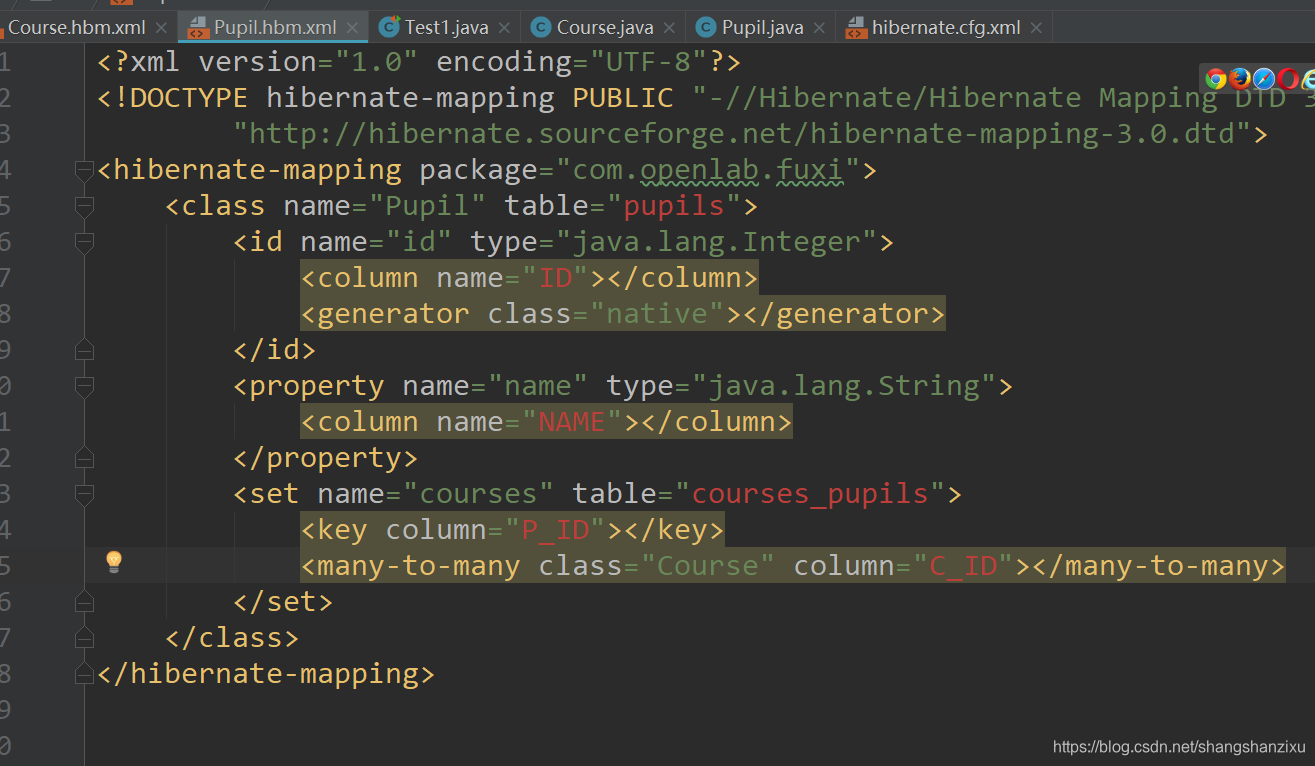Place cursor on "P_ID" key column value
Viewport: 1315px width, 766px height.
click(x=556, y=530)
